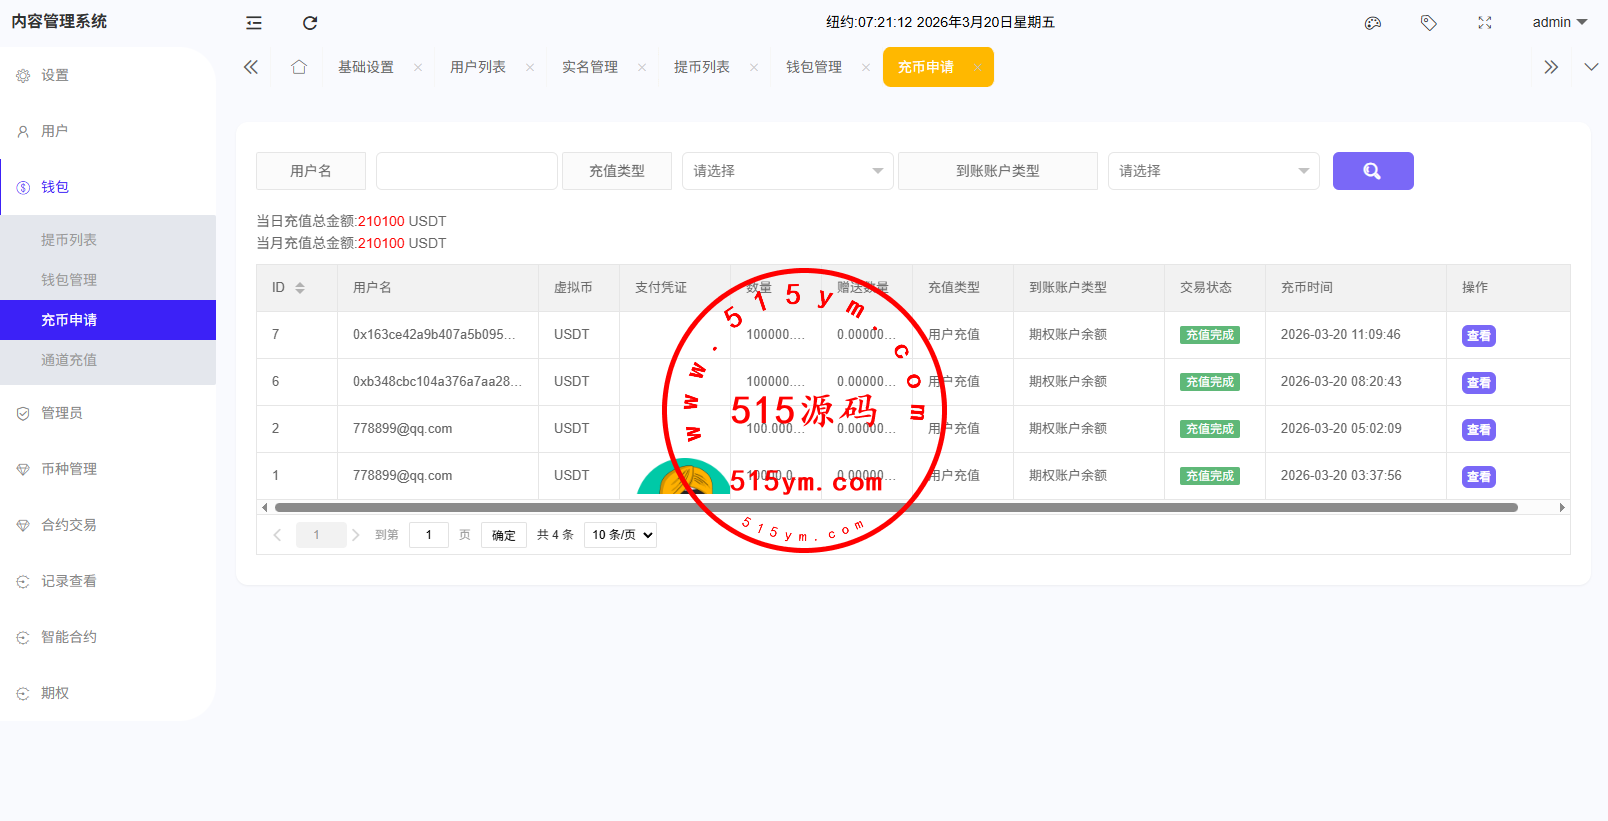
Task: Switch to the 用户列表 tab
Action: pos(478,67)
